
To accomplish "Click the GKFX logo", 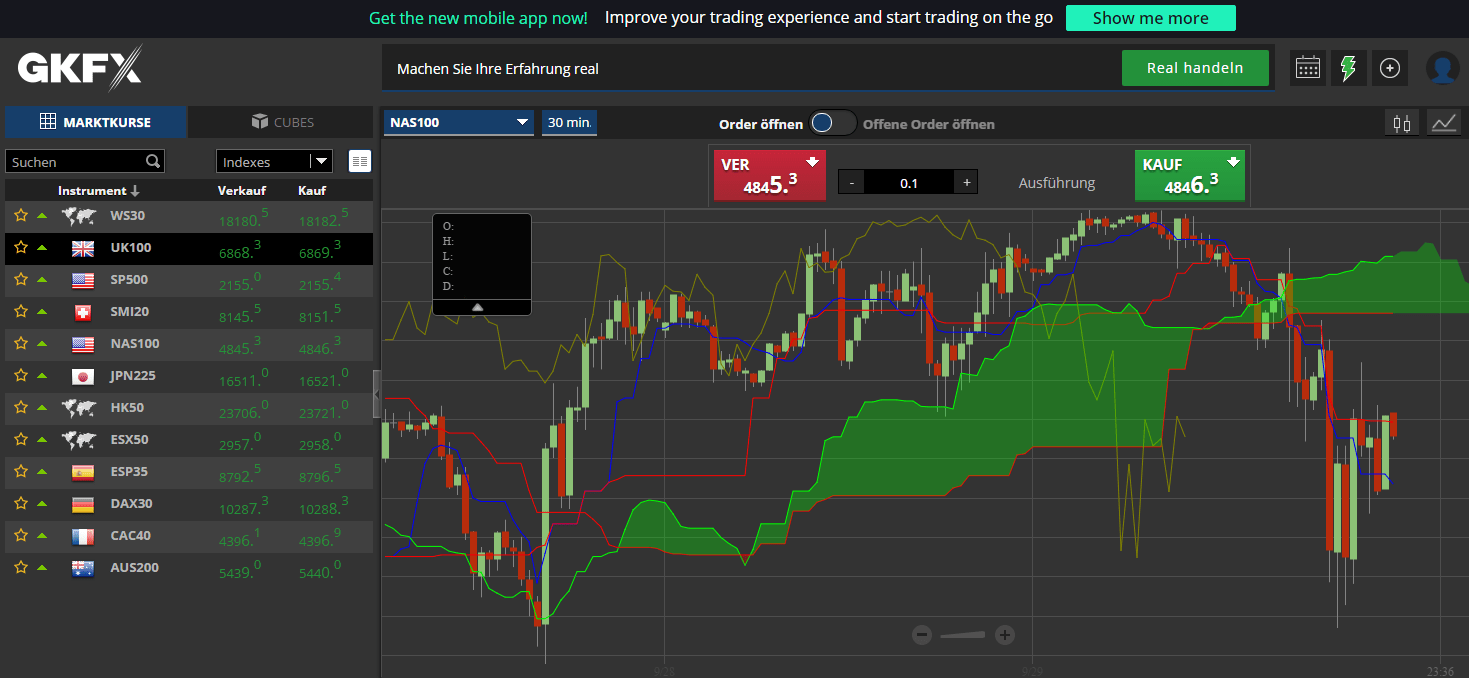I will coord(80,68).
